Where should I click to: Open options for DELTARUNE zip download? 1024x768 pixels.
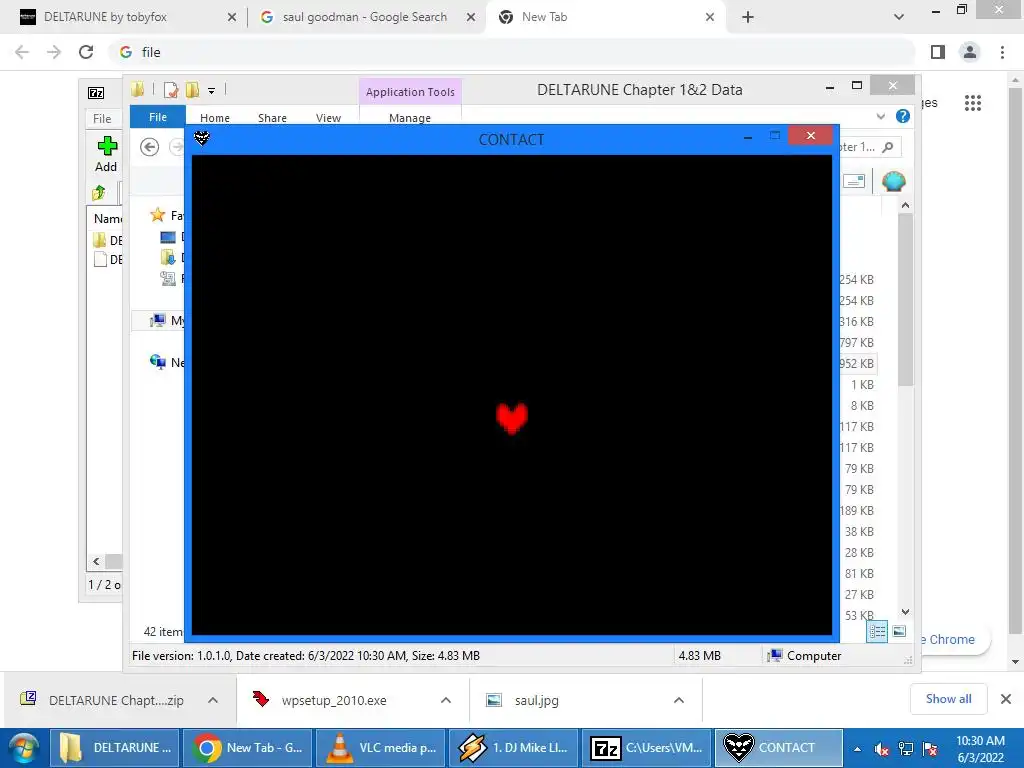213,700
